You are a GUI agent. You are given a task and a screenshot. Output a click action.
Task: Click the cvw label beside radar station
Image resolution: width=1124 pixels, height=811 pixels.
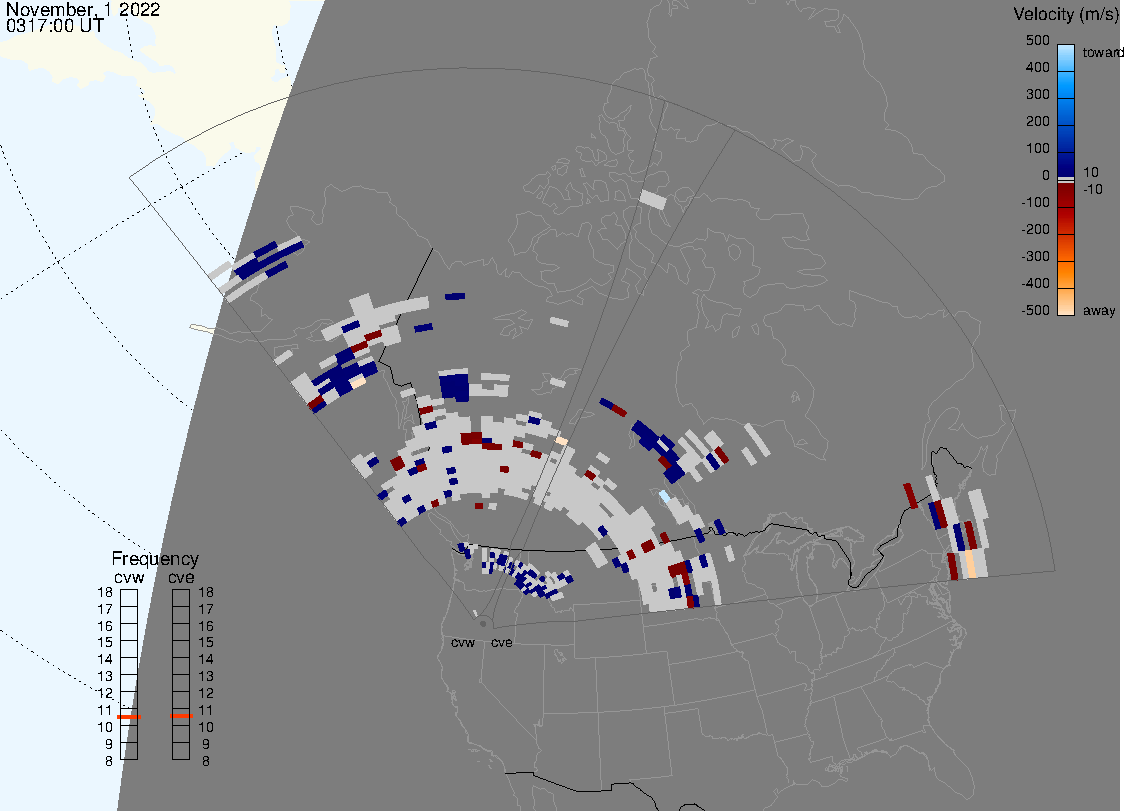pyautogui.click(x=463, y=642)
